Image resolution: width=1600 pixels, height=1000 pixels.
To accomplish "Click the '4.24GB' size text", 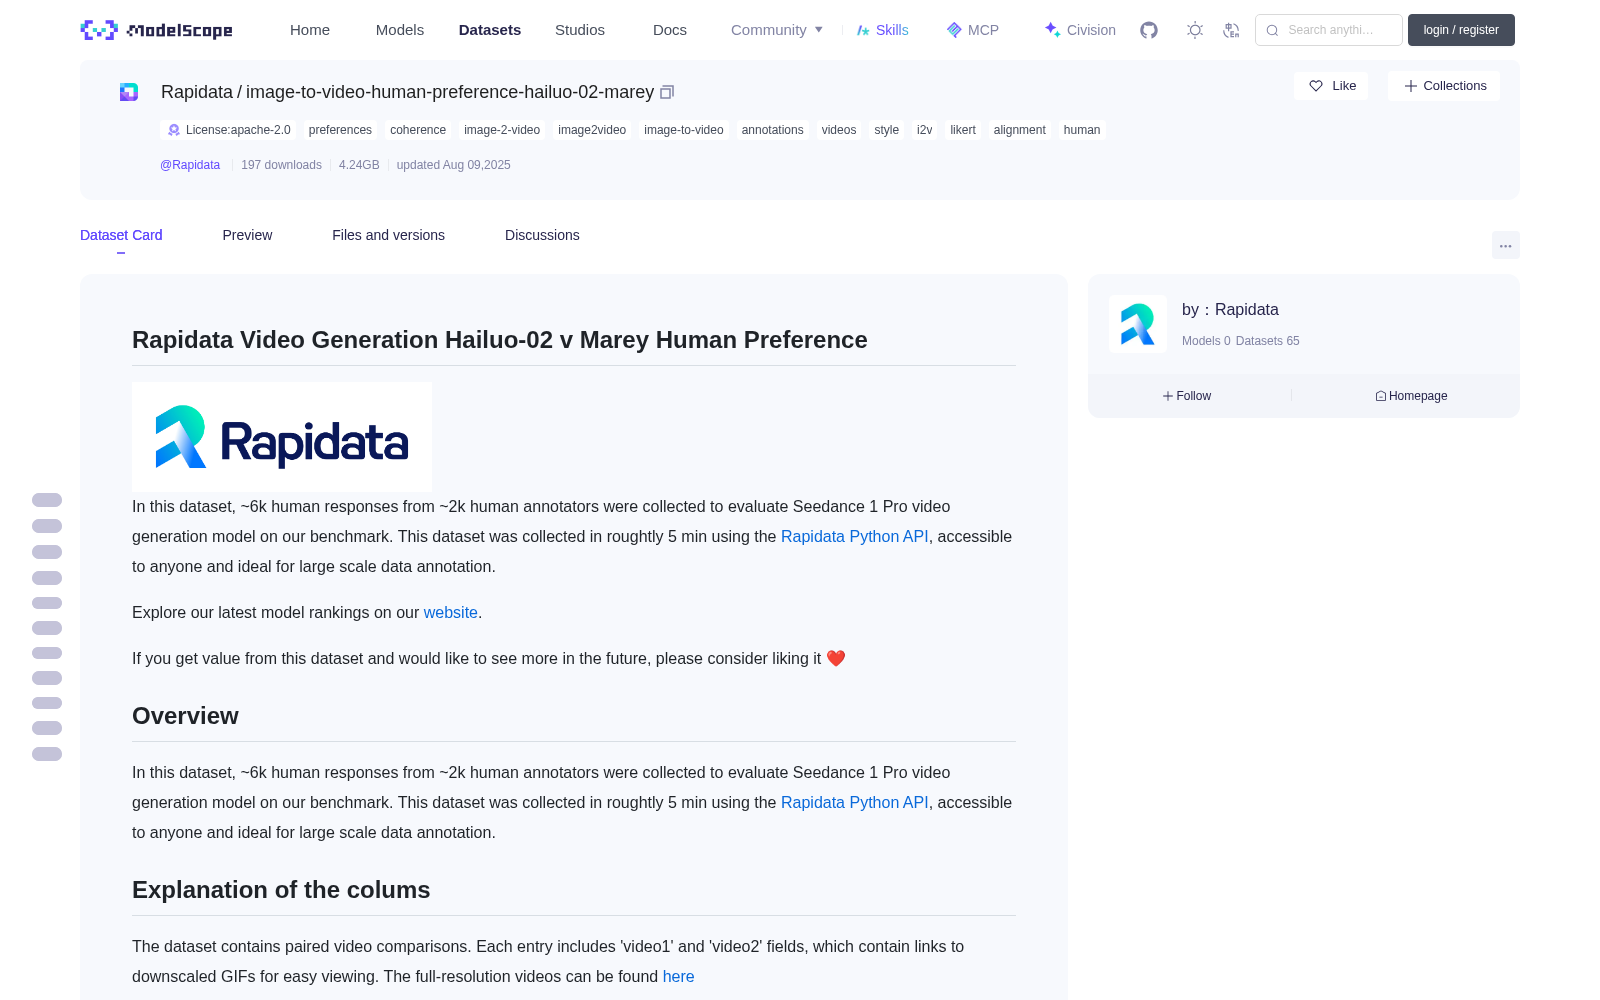I will point(359,165).
